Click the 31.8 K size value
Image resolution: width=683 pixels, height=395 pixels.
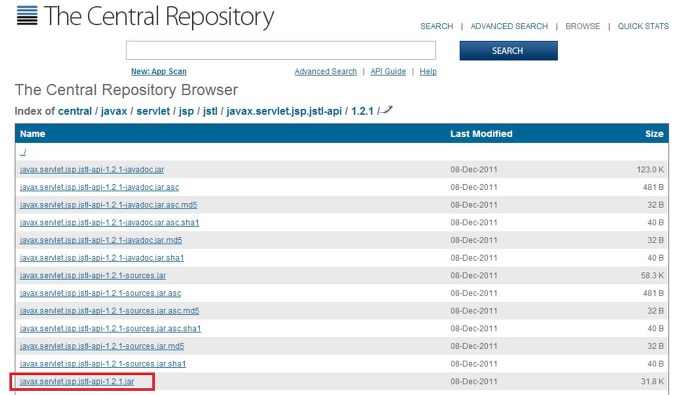pos(652,381)
